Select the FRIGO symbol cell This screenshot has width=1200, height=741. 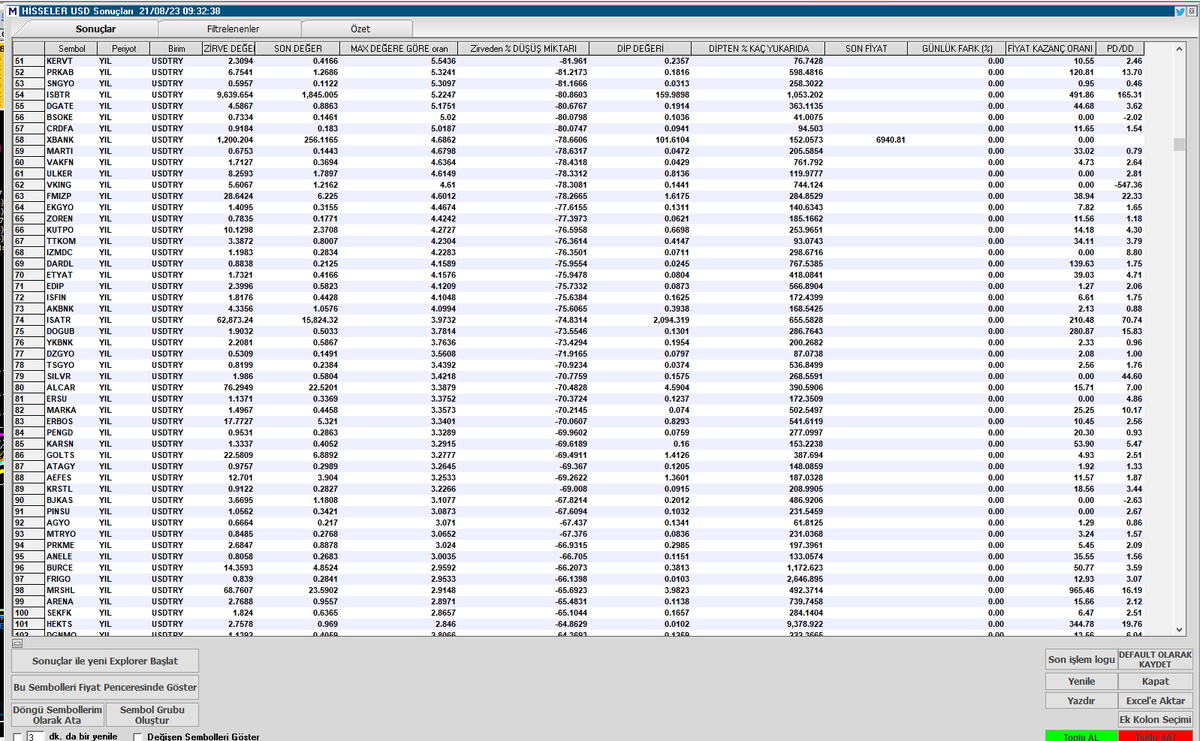pyautogui.click(x=71, y=579)
